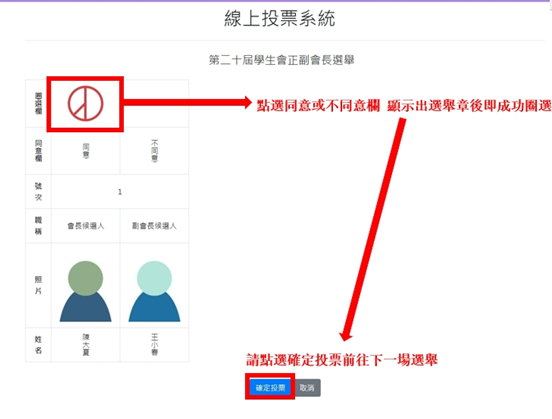Click the 職稱 row header

tap(38, 226)
